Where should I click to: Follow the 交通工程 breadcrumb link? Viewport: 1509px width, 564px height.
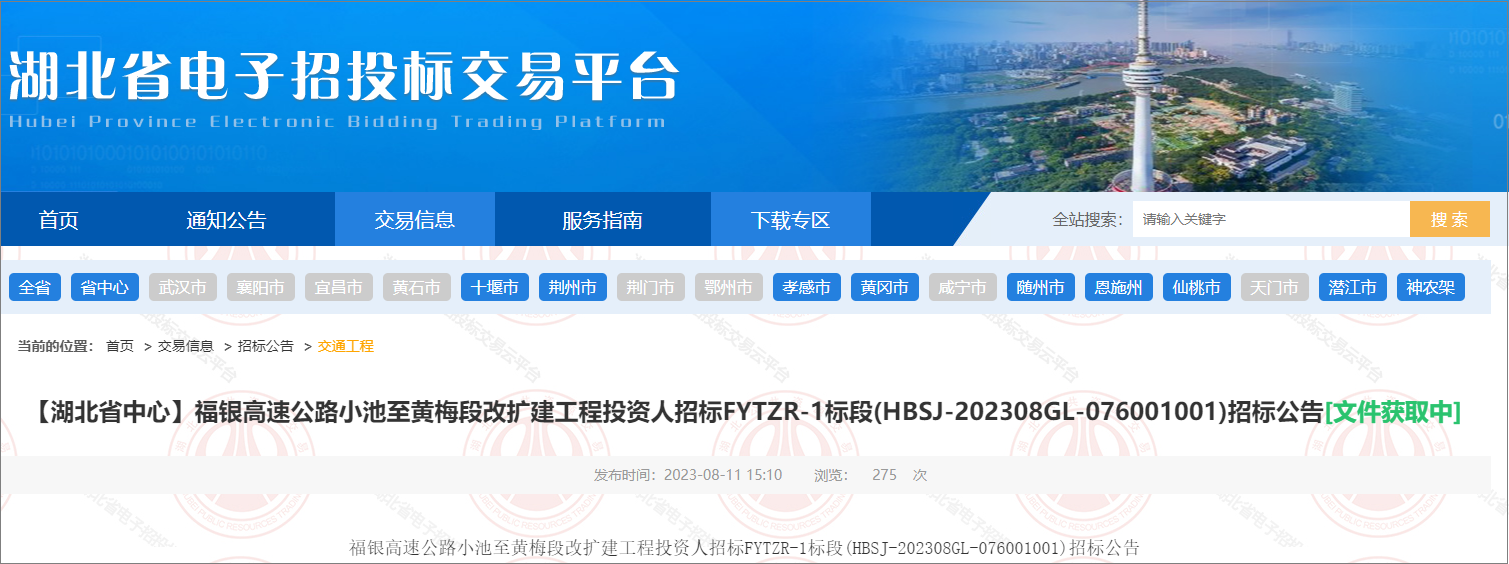pos(346,346)
